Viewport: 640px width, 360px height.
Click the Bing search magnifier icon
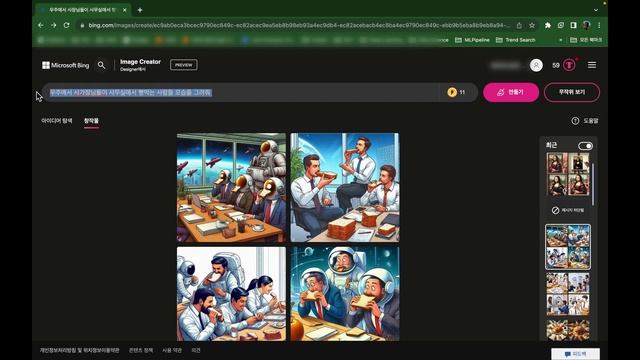pyautogui.click(x=101, y=65)
